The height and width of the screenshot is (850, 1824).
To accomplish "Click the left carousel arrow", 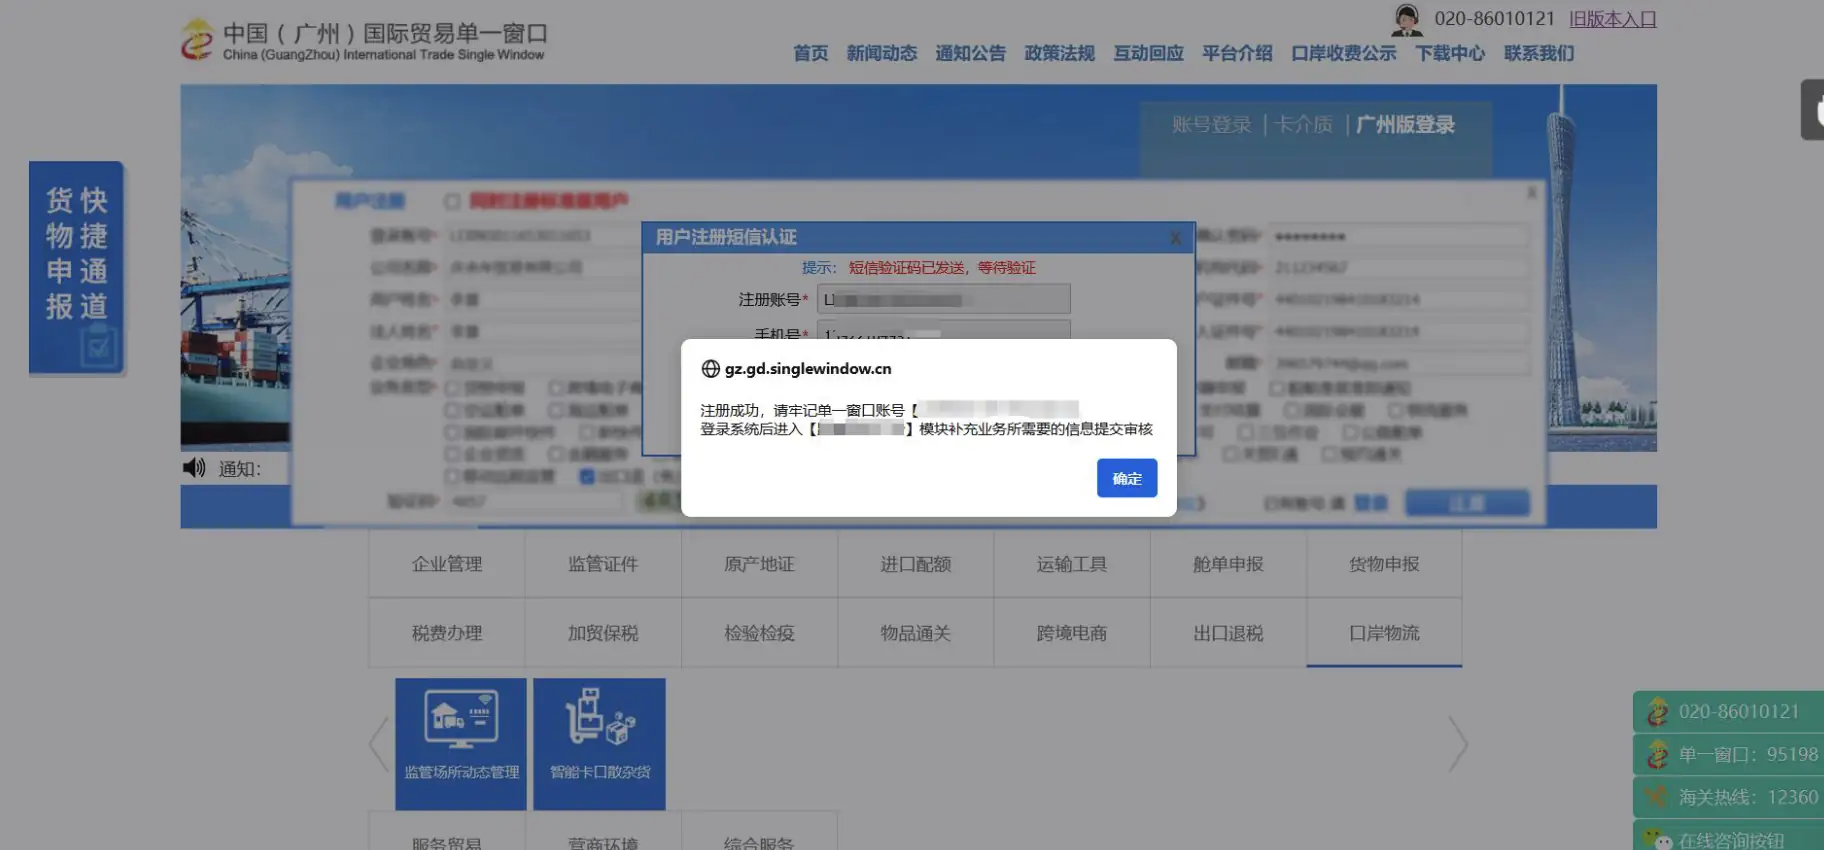I will [x=379, y=744].
